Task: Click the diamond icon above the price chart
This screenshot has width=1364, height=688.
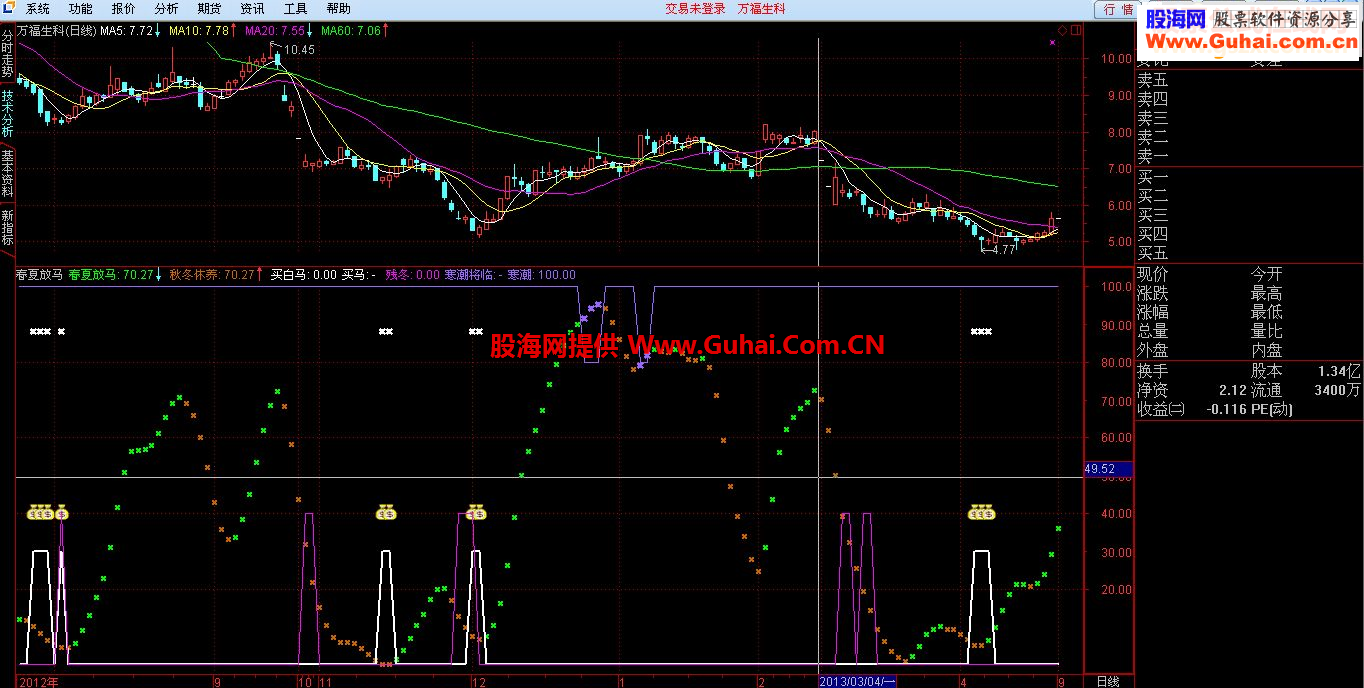Action: point(1062,30)
